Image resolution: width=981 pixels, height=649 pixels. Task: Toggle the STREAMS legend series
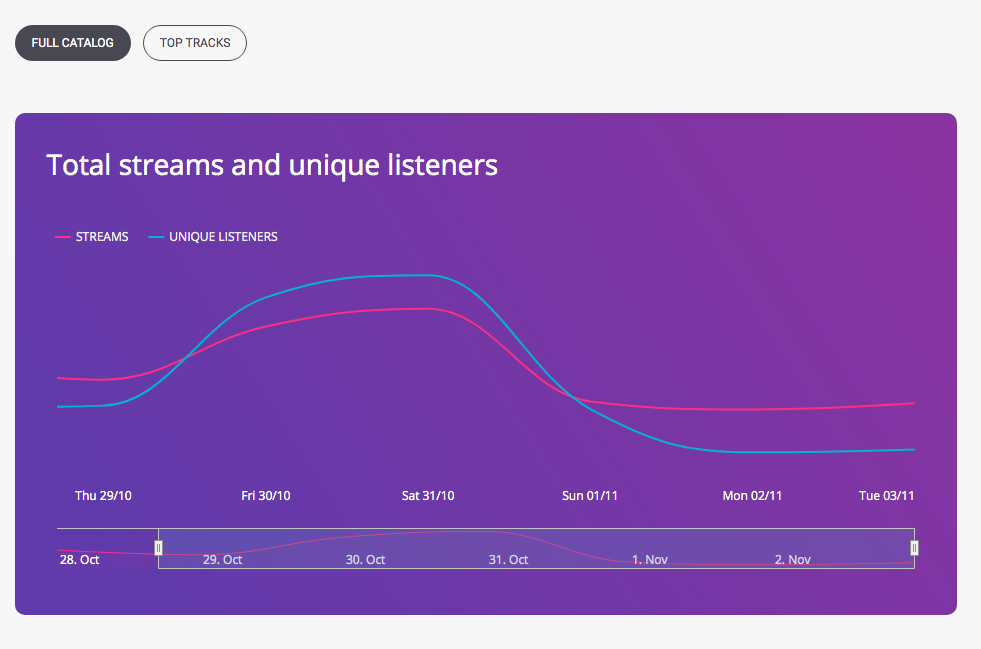(92, 237)
